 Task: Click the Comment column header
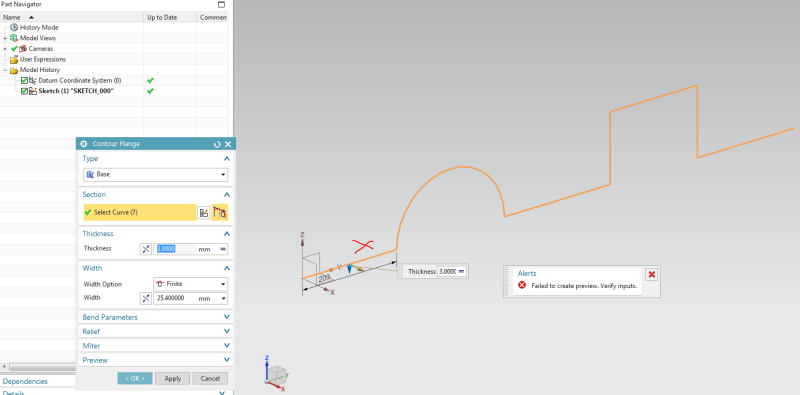213,17
